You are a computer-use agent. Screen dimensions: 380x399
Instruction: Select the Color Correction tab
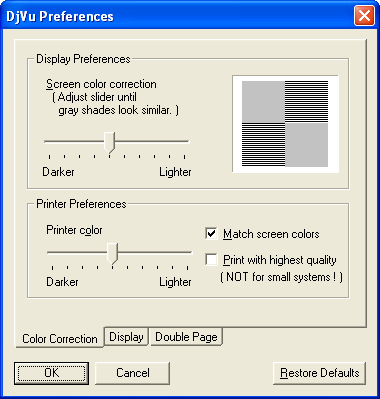60,338
